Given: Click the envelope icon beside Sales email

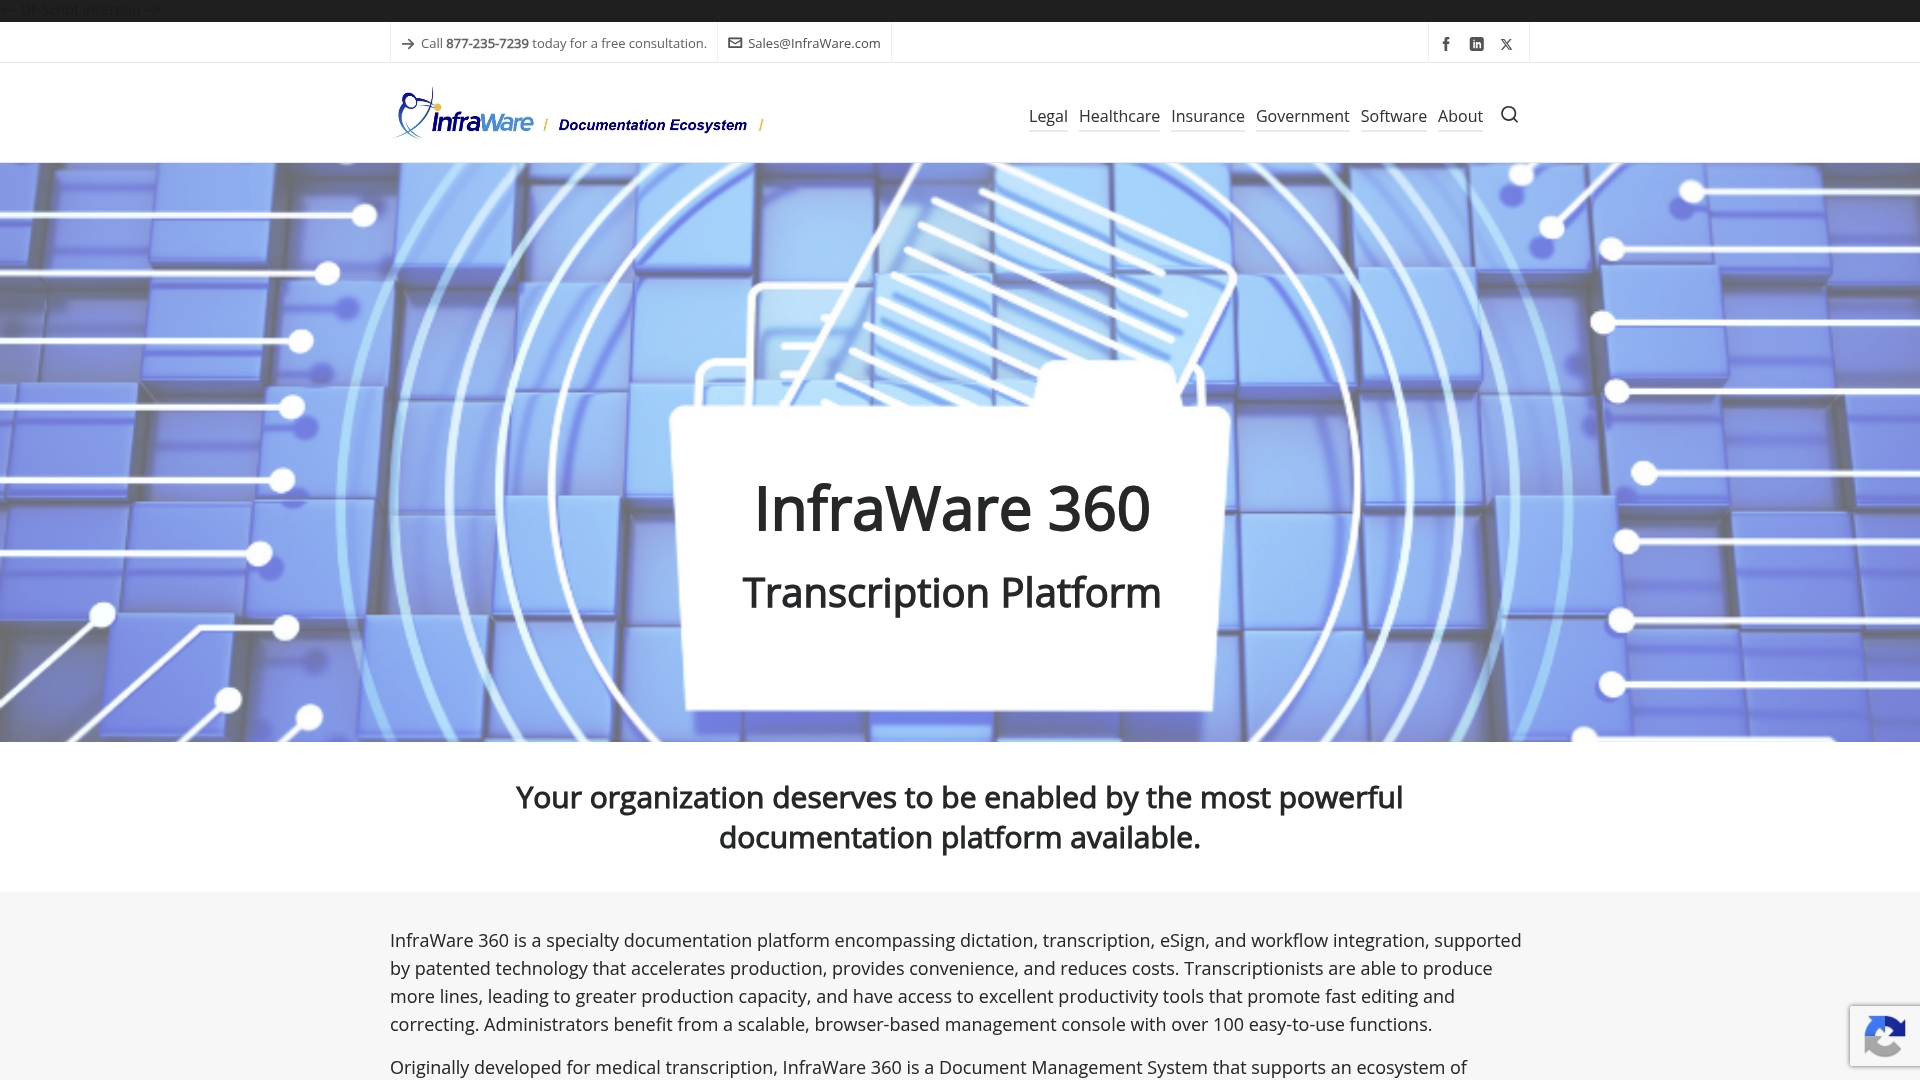Looking at the screenshot, I should [x=735, y=43].
